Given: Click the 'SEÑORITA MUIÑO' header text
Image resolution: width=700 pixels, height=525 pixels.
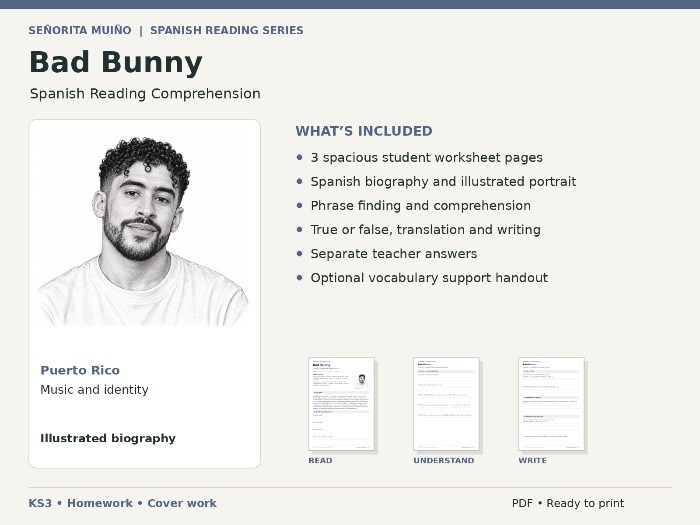Looking at the screenshot, I should [x=80, y=30].
